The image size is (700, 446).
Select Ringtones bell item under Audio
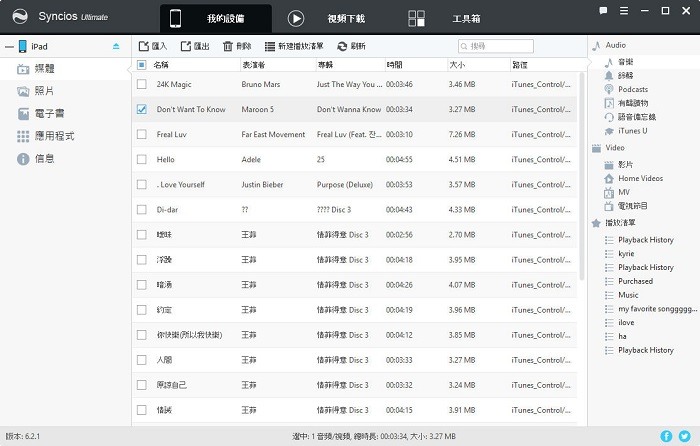click(x=625, y=75)
